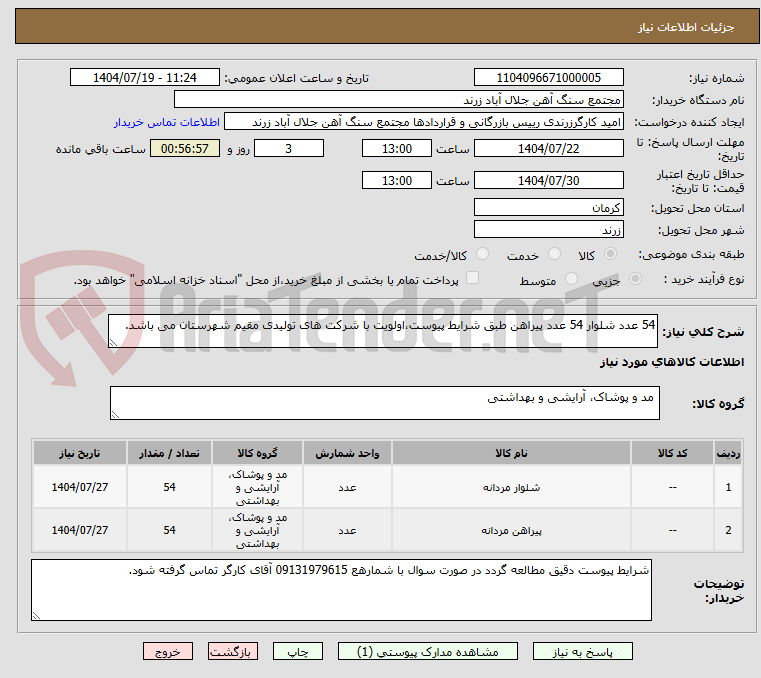The image size is (761, 678).
Task: Click the 'توضیحات خریدار' notes text area
Action: pyautogui.click(x=342, y=590)
